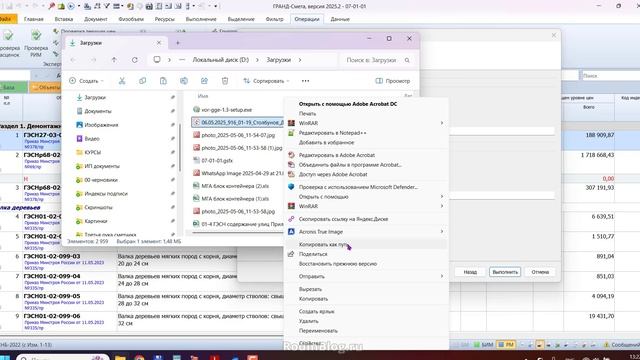Click Rename icon in Explorer toolbar

pyautogui.click(x=184, y=81)
